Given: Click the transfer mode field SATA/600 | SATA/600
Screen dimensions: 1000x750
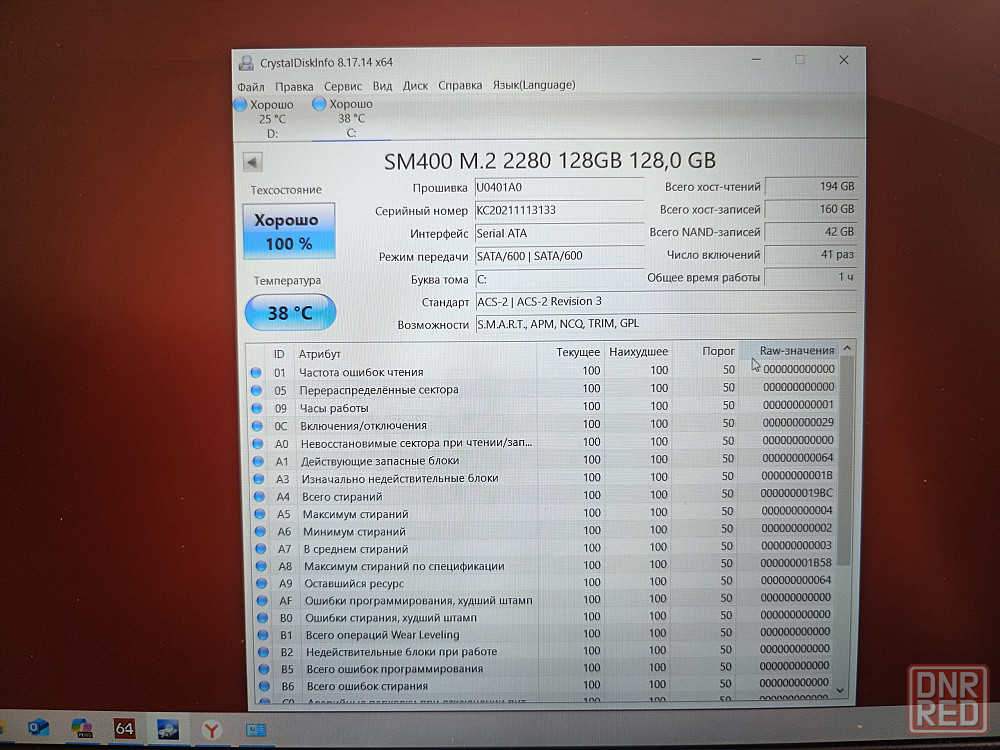Looking at the screenshot, I should (x=559, y=256).
